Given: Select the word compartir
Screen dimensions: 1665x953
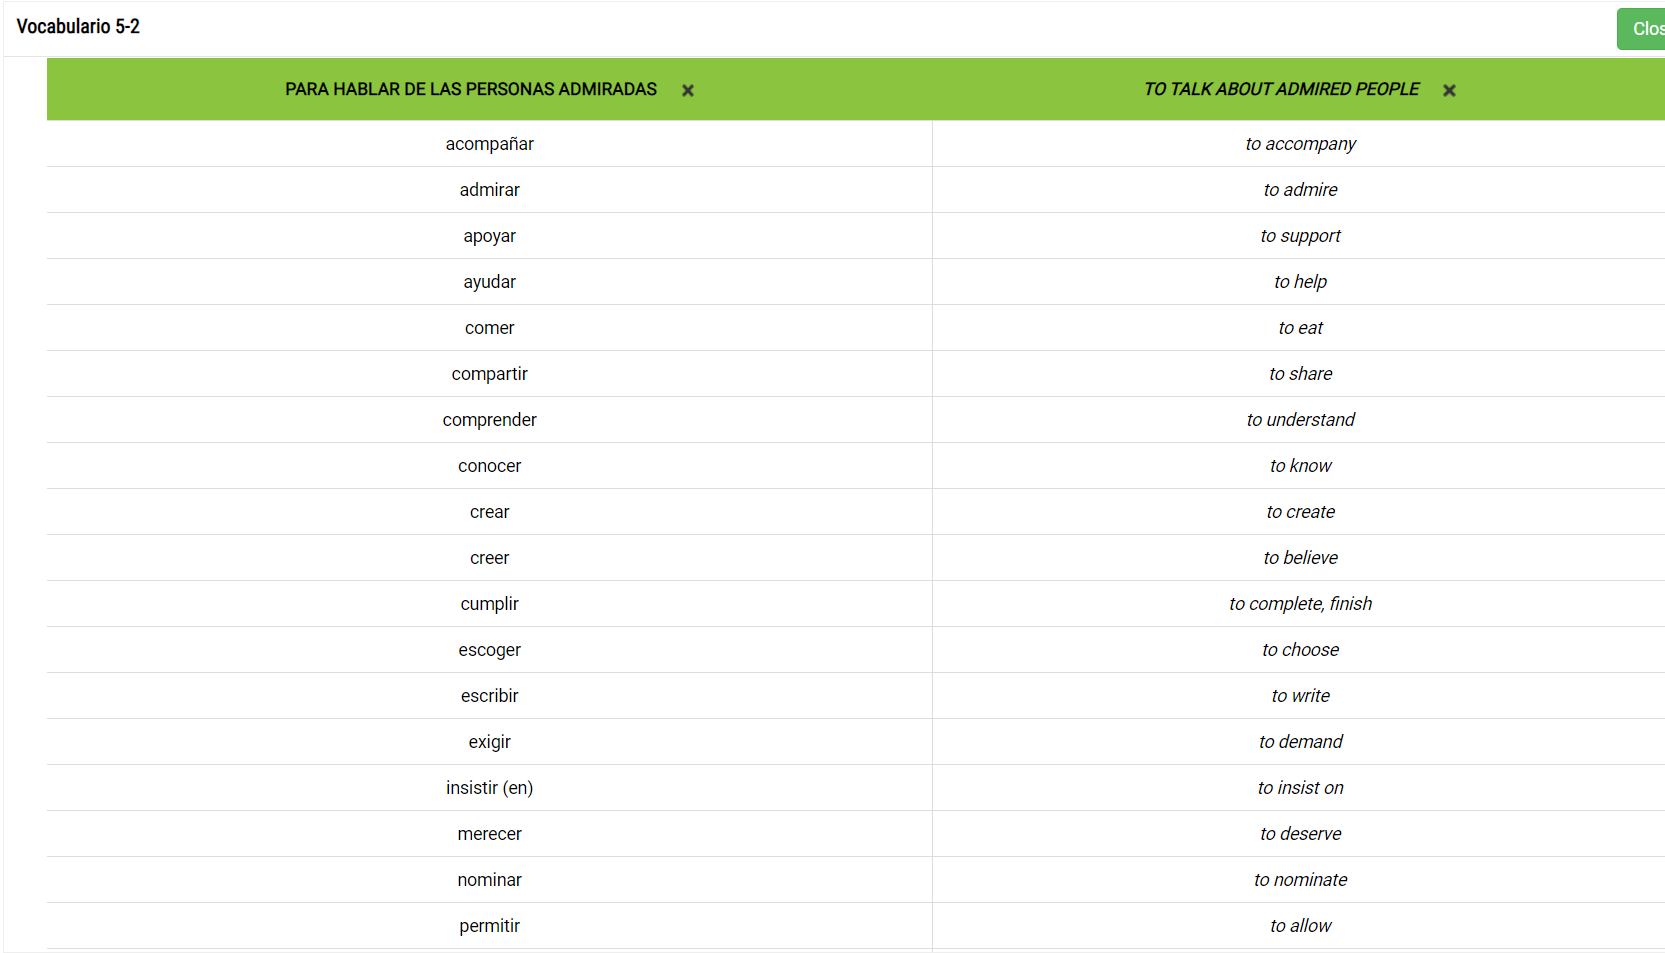Looking at the screenshot, I should point(490,374).
